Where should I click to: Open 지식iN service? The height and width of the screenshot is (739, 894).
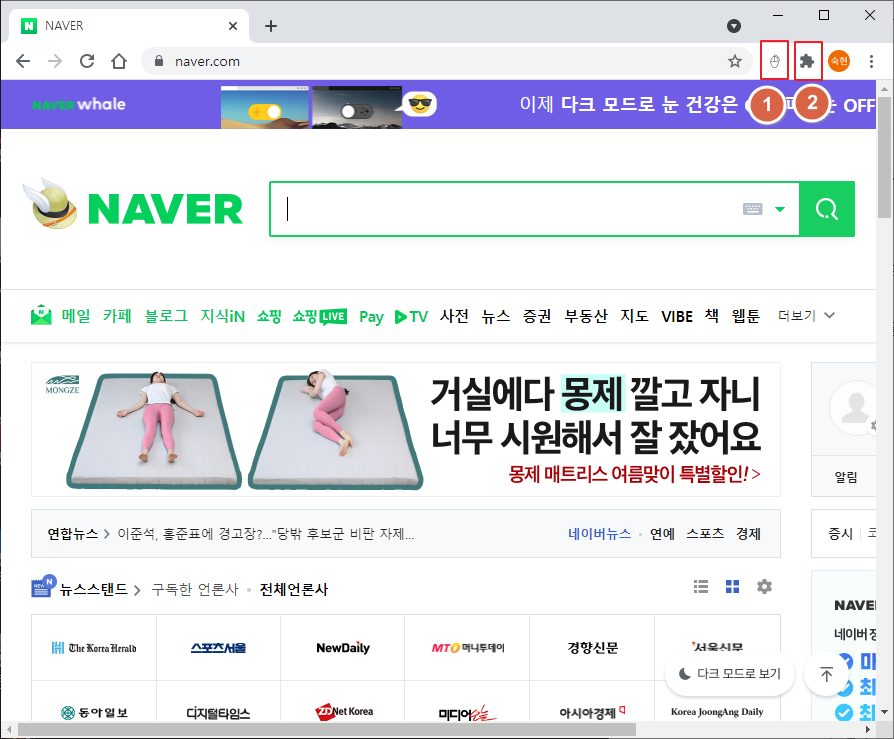point(222,316)
